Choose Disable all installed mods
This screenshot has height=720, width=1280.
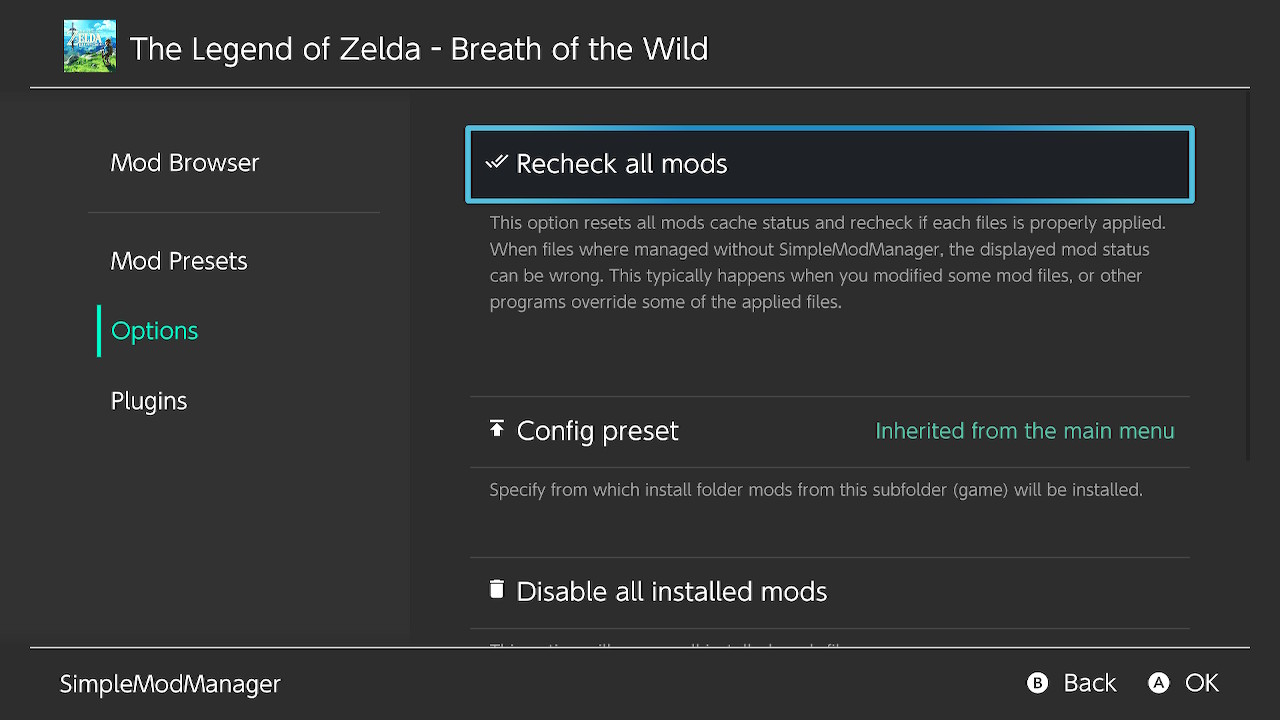(671, 592)
